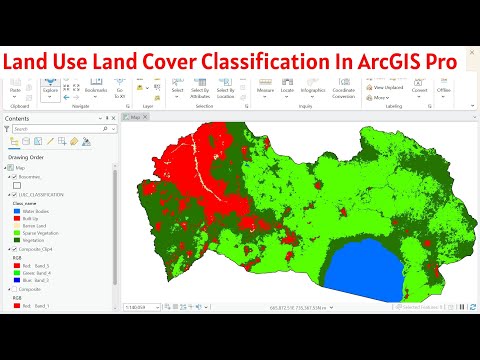Viewport: 480px width, 360px height.
Task: Go to next extent gray arrow
Action: click(x=76, y=97)
